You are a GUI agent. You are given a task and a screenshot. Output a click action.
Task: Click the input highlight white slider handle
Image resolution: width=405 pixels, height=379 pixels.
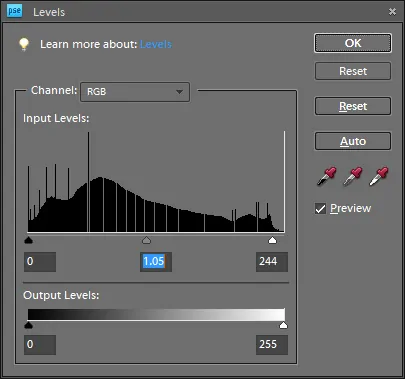(272, 240)
